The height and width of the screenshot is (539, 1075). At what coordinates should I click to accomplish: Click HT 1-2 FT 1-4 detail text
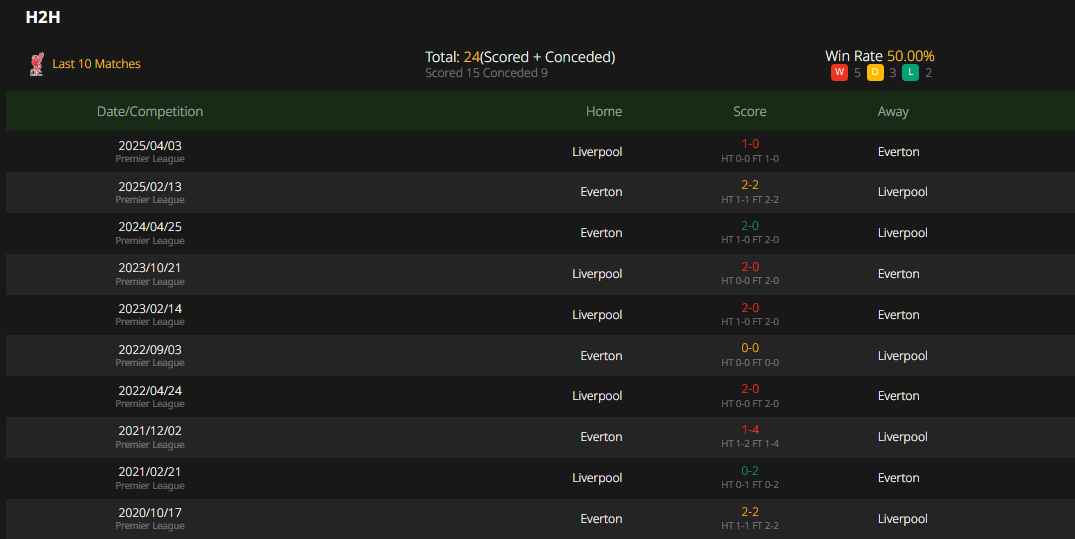(750, 444)
